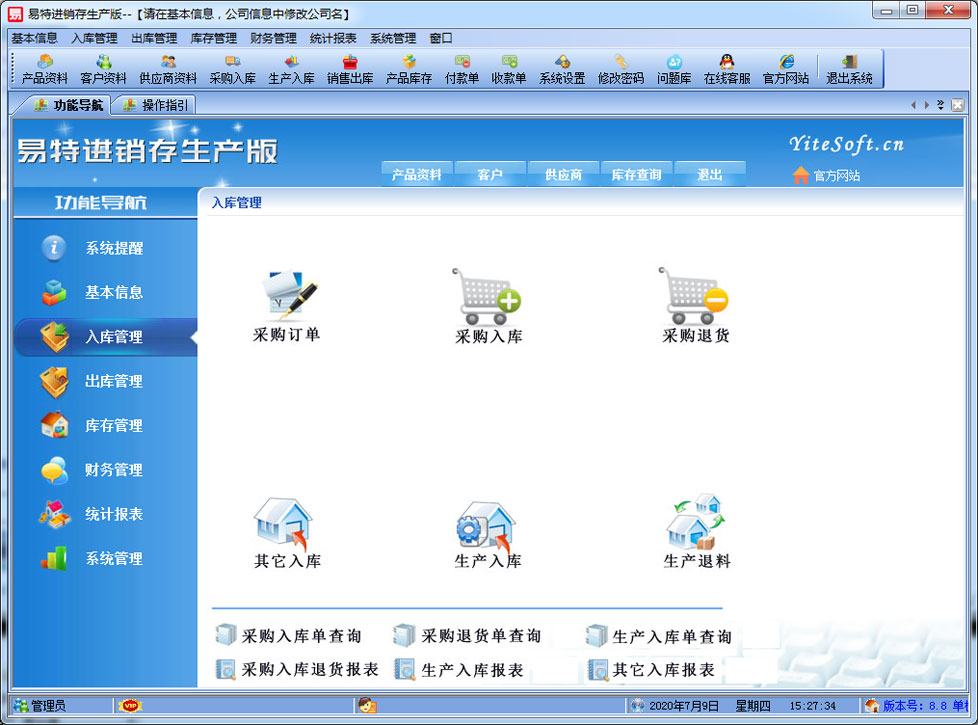
Task: Open the 采购订单 purchase order icon
Action: [287, 297]
